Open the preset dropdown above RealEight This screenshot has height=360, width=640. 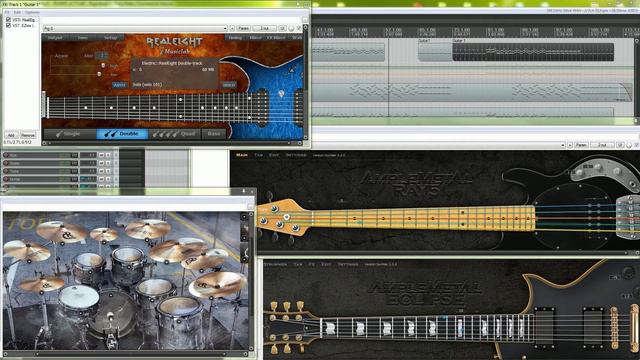coord(135,29)
